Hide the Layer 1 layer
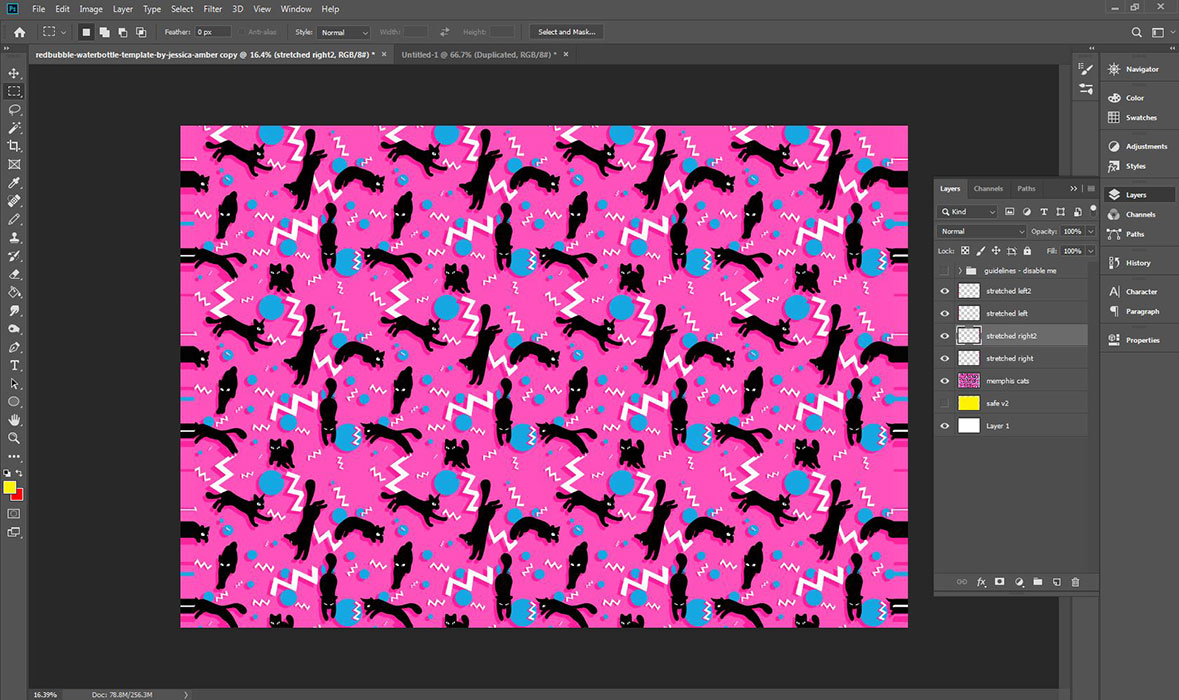1179x700 pixels. coord(945,426)
